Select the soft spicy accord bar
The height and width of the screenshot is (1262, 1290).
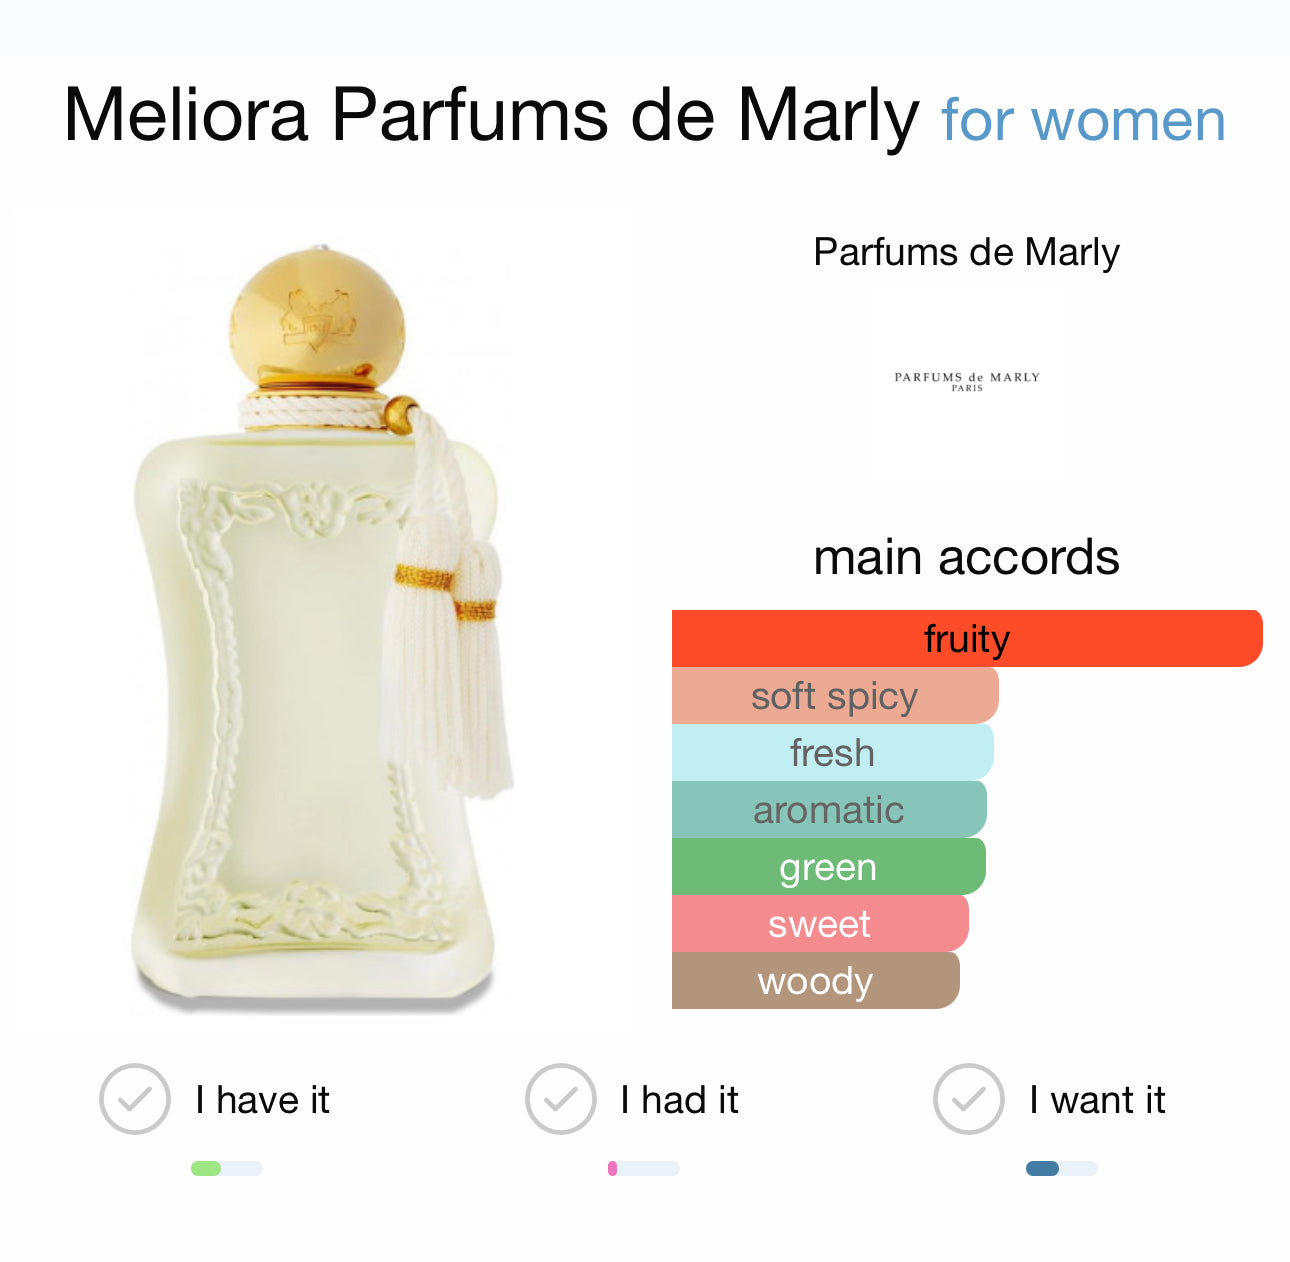(x=835, y=695)
